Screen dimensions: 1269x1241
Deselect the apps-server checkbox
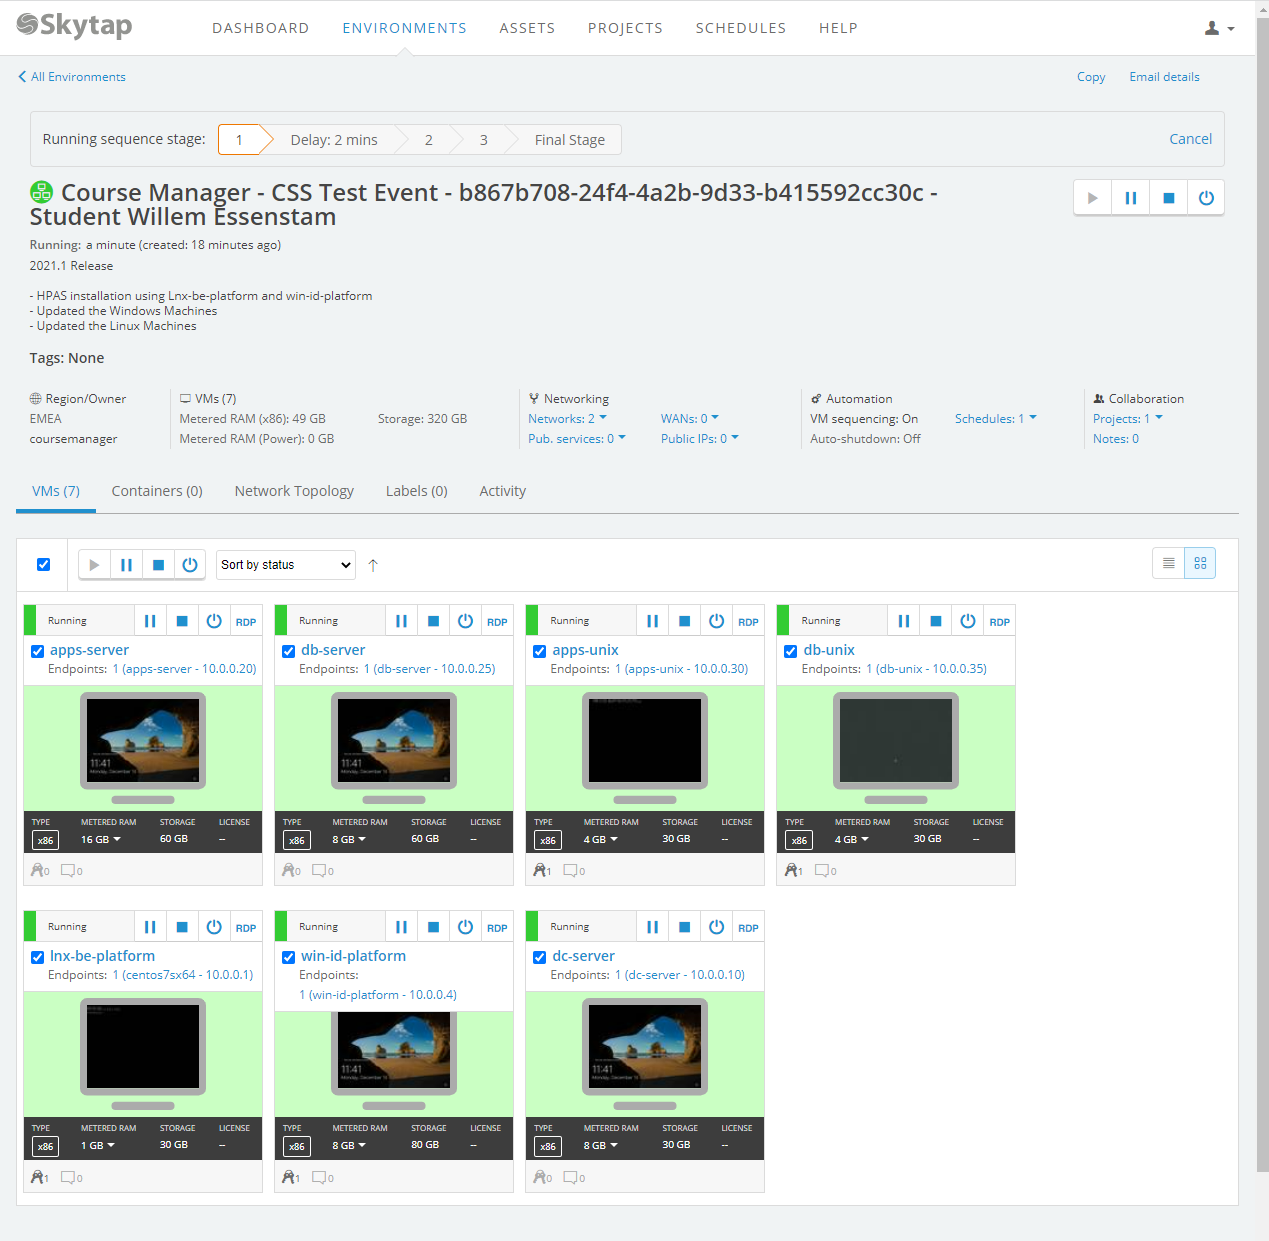[x=38, y=651]
